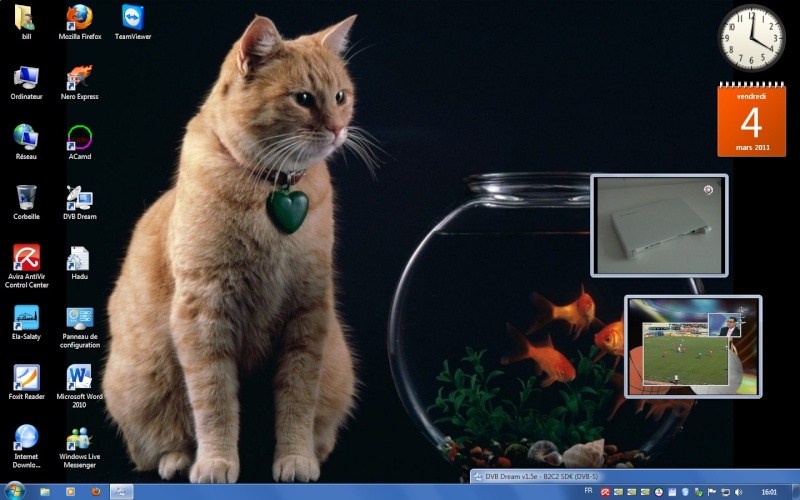
Task: Select the white device picture thumbnail
Action: 659,226
